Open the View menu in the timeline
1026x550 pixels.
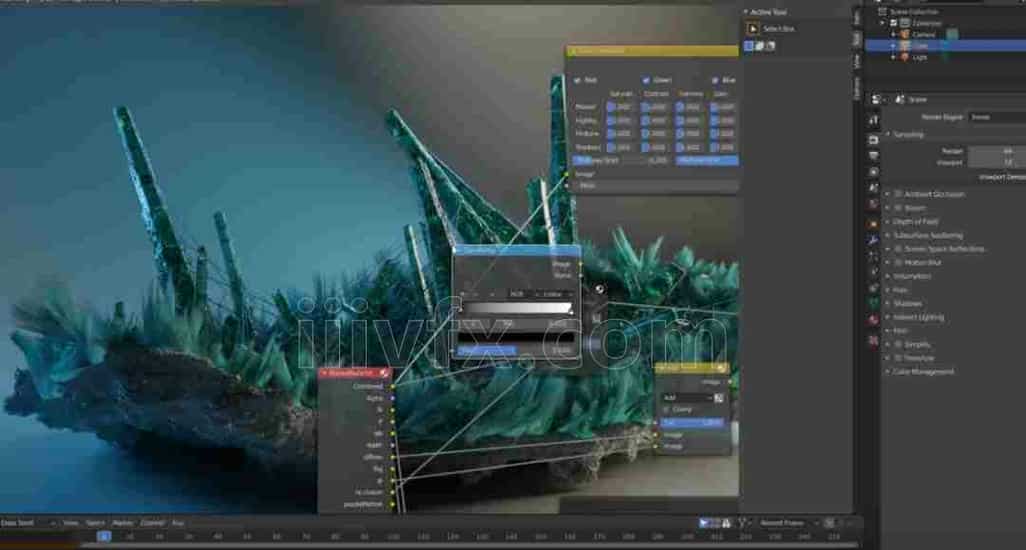(x=71, y=523)
